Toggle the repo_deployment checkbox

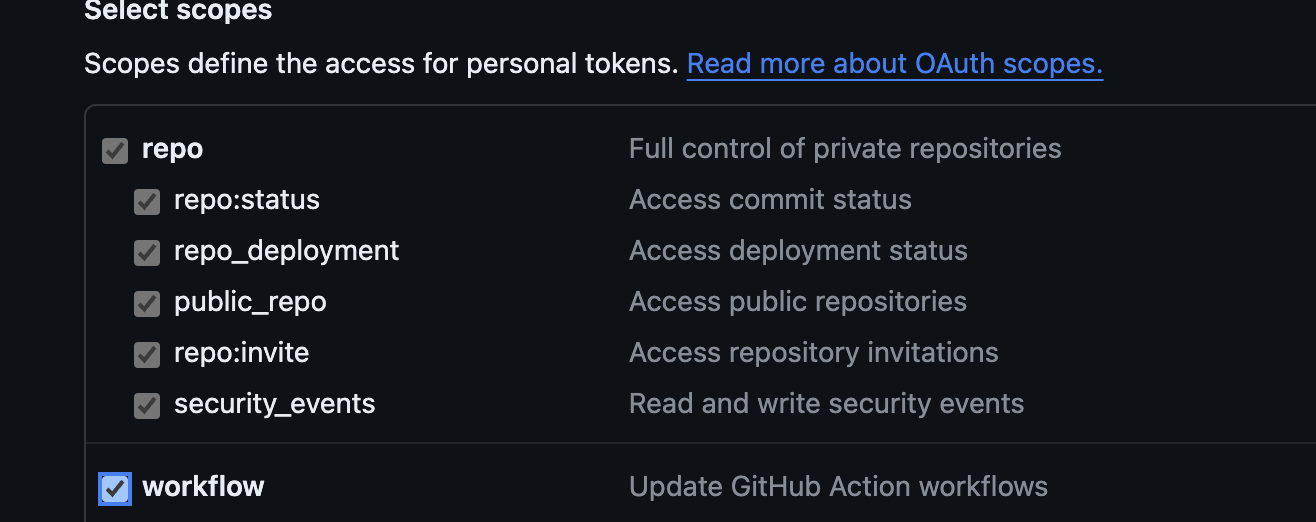pos(147,252)
